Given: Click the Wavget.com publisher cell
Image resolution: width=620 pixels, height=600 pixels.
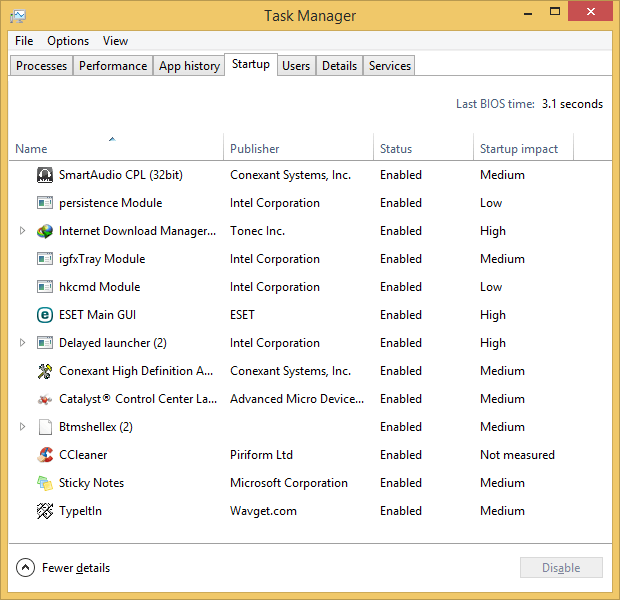Looking at the screenshot, I should [x=263, y=511].
